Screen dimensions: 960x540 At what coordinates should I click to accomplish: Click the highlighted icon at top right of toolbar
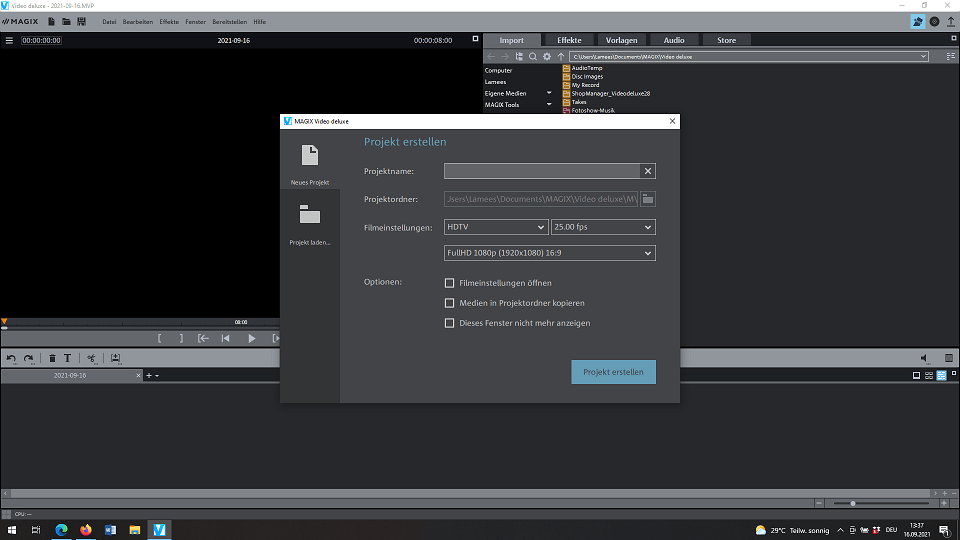pyautogui.click(x=917, y=21)
